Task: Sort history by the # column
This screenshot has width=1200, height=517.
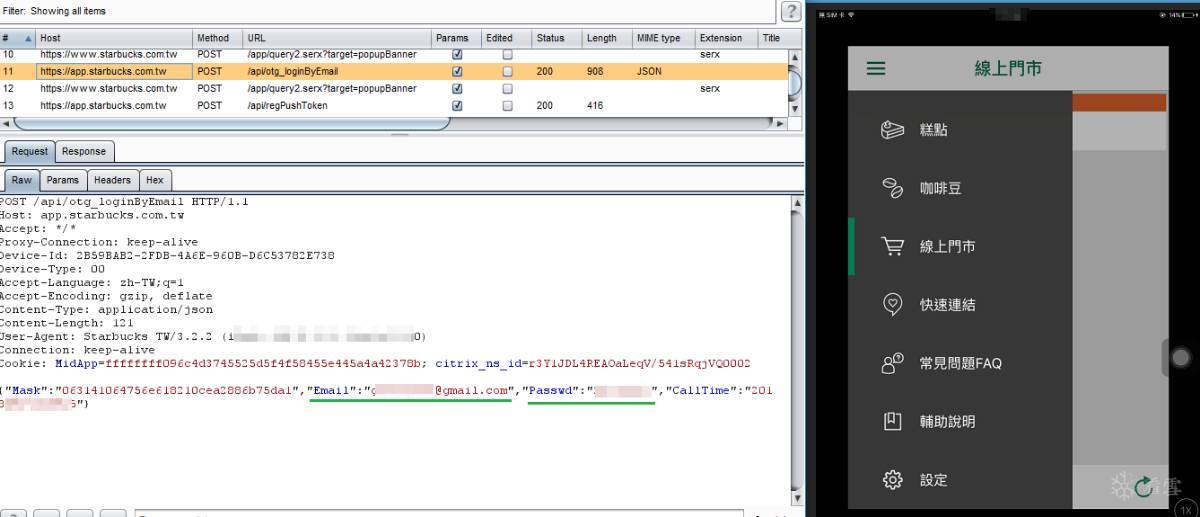Action: (x=17, y=38)
